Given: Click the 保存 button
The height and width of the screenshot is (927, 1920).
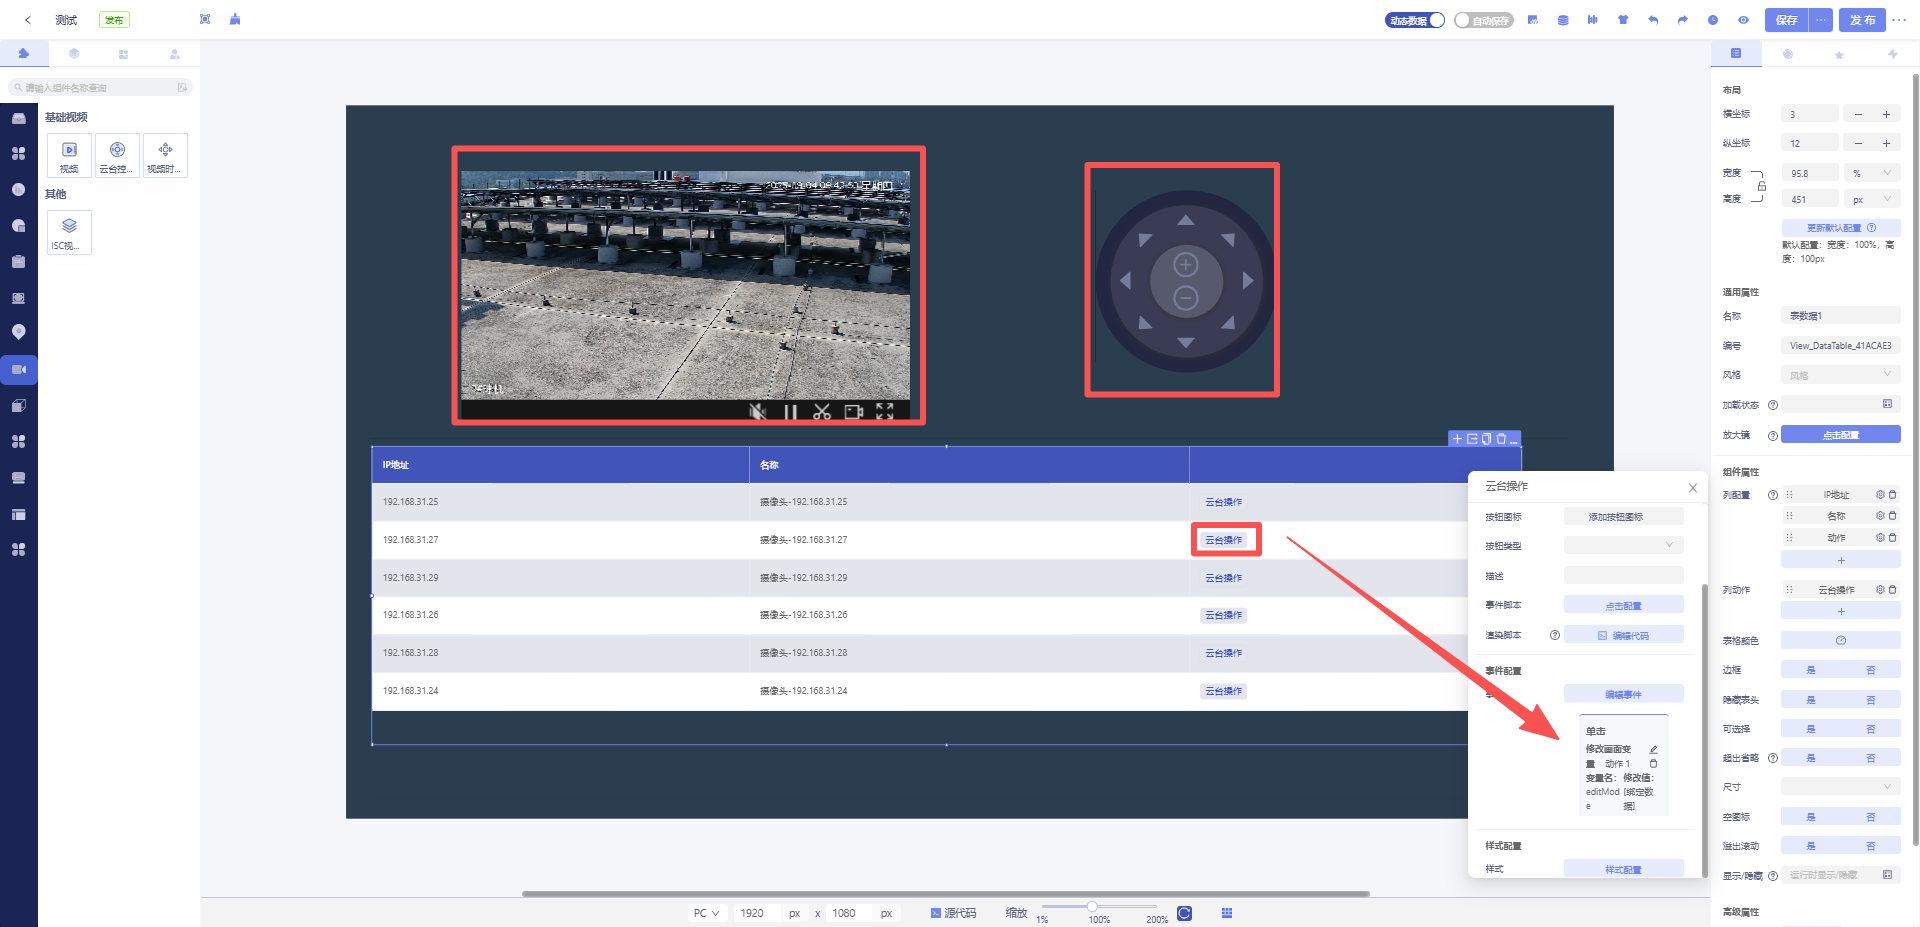Looking at the screenshot, I should click(x=1787, y=20).
